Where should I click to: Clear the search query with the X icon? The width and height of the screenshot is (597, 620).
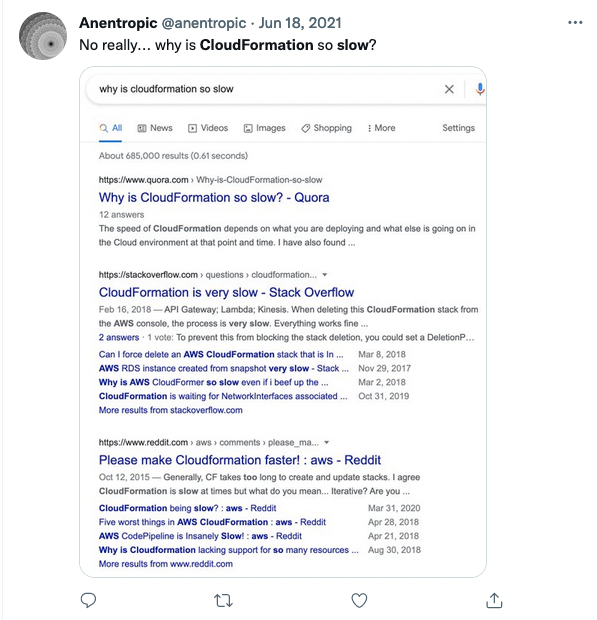point(449,89)
